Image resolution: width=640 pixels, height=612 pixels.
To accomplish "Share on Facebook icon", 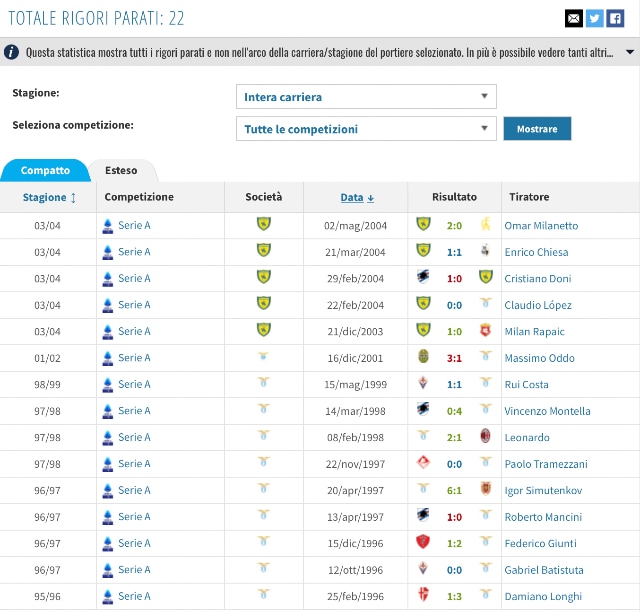I will click(615, 18).
